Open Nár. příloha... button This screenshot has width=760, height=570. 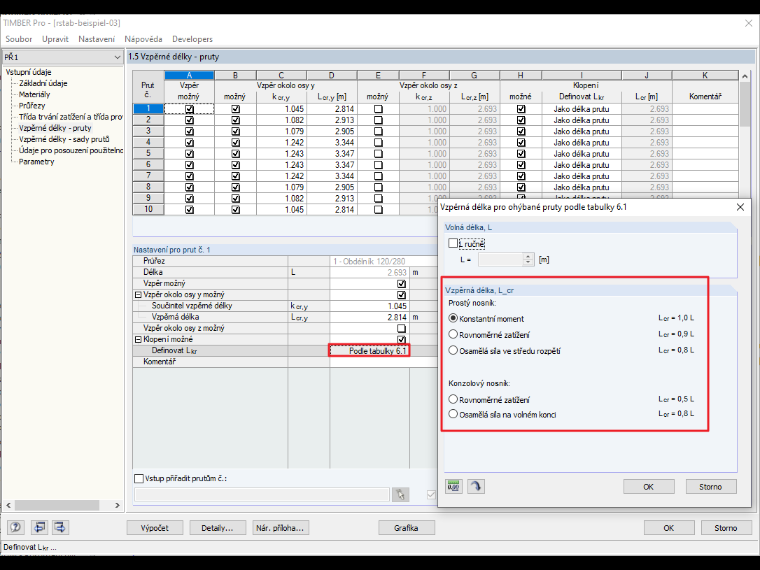281,528
